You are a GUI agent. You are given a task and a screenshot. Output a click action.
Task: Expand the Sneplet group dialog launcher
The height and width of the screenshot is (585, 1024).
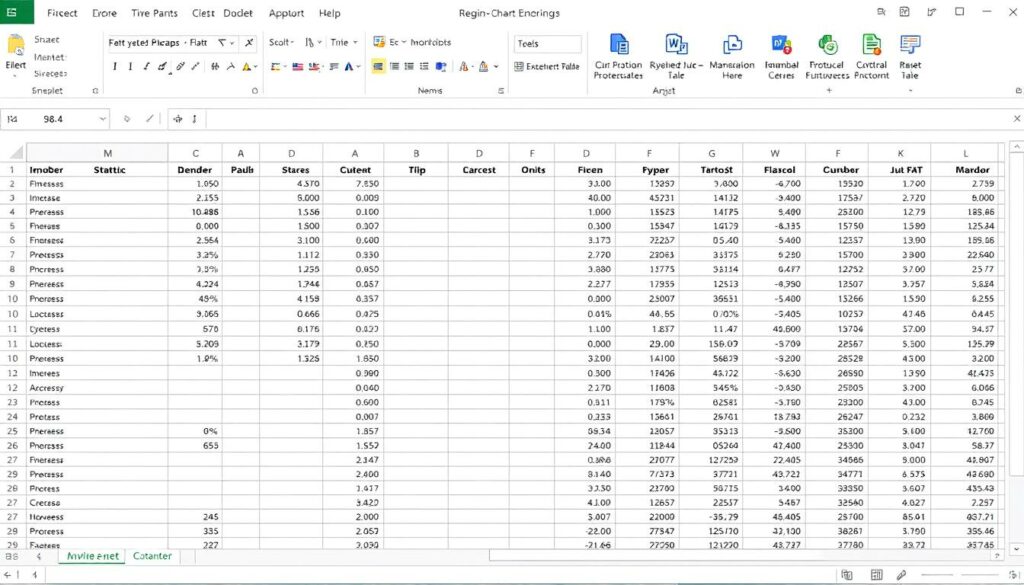(x=95, y=91)
